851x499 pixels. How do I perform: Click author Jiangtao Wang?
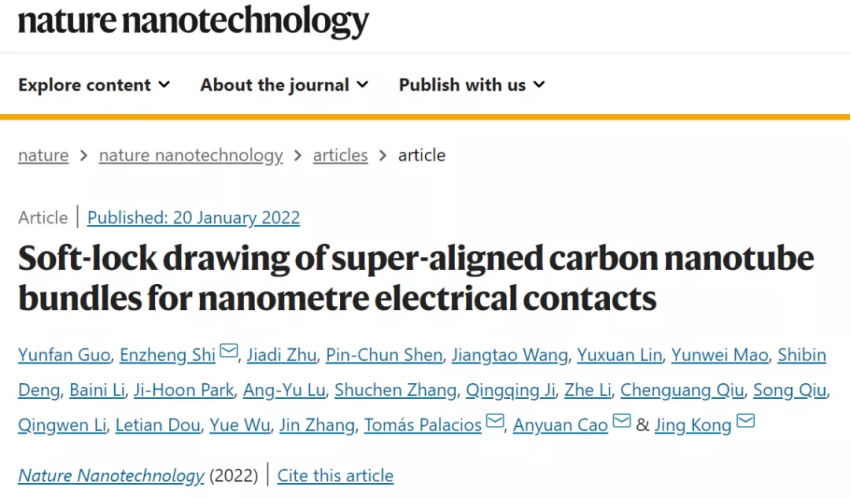coord(510,355)
